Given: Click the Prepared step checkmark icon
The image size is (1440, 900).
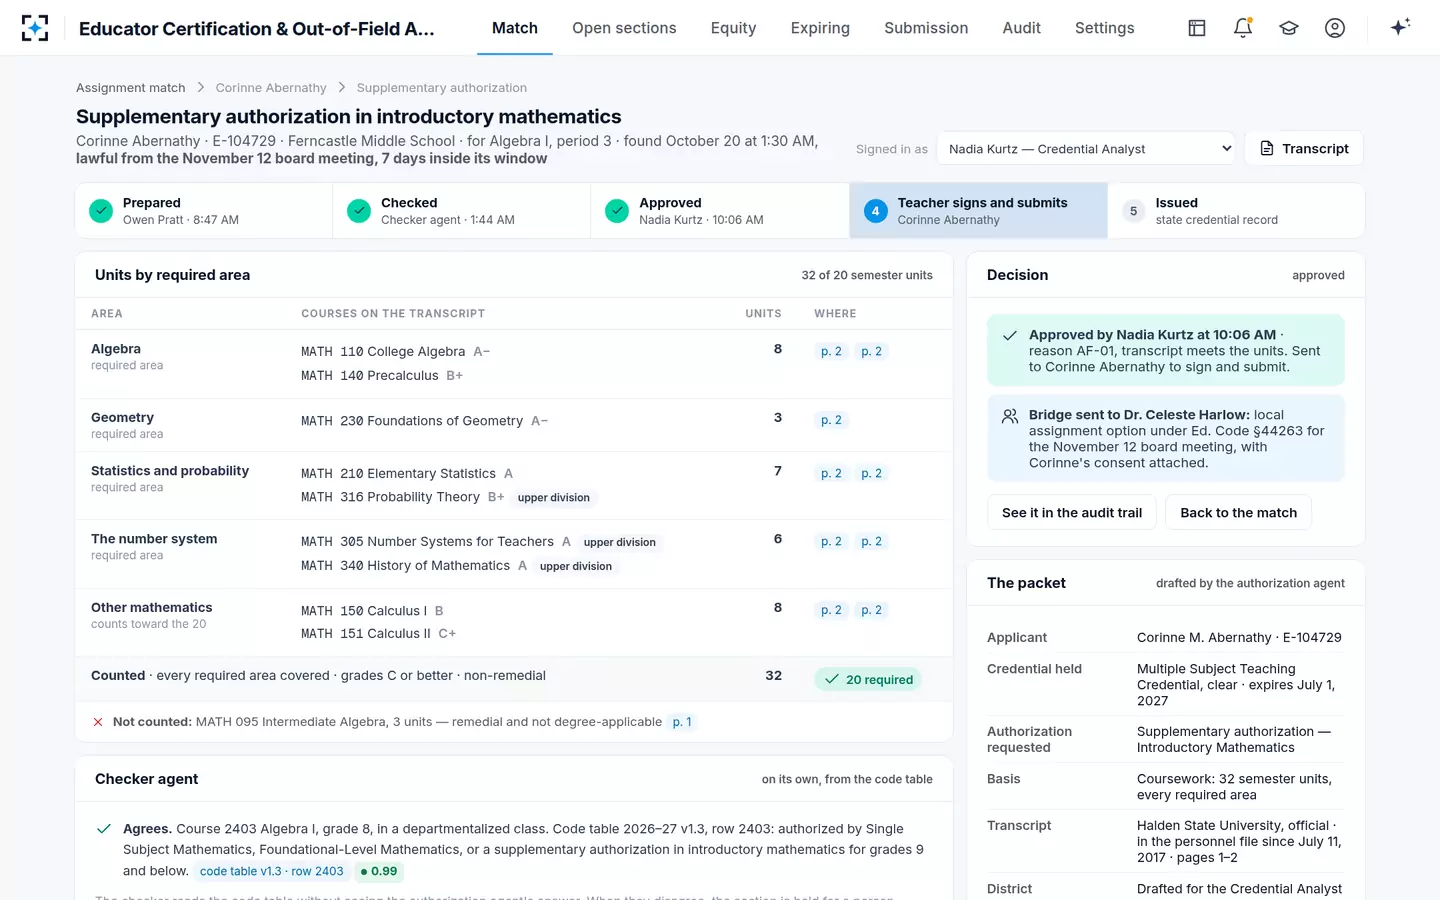Looking at the screenshot, I should tap(101, 211).
